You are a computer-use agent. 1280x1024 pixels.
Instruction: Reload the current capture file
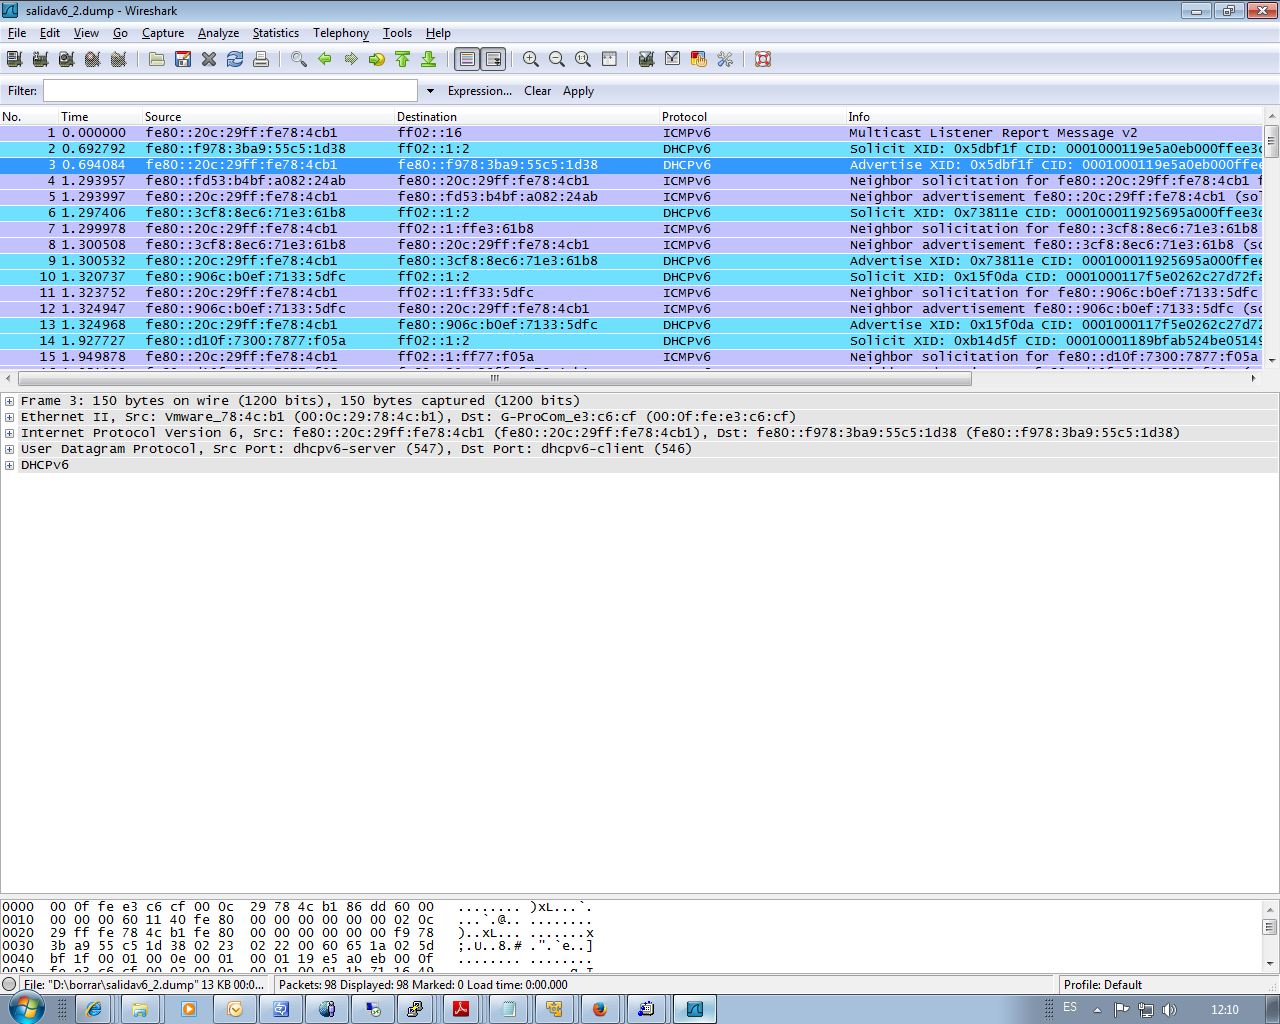pyautogui.click(x=234, y=59)
